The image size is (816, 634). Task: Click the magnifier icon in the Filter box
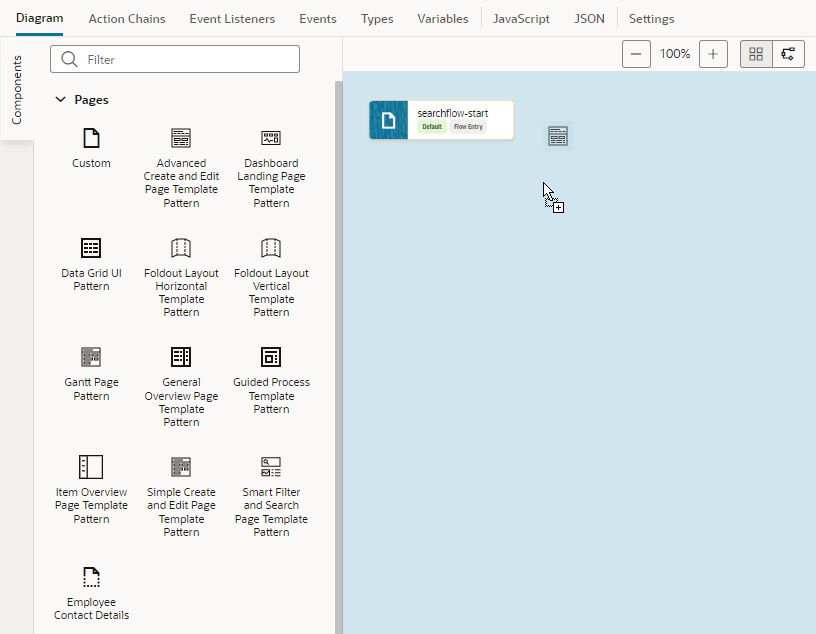click(x=67, y=59)
